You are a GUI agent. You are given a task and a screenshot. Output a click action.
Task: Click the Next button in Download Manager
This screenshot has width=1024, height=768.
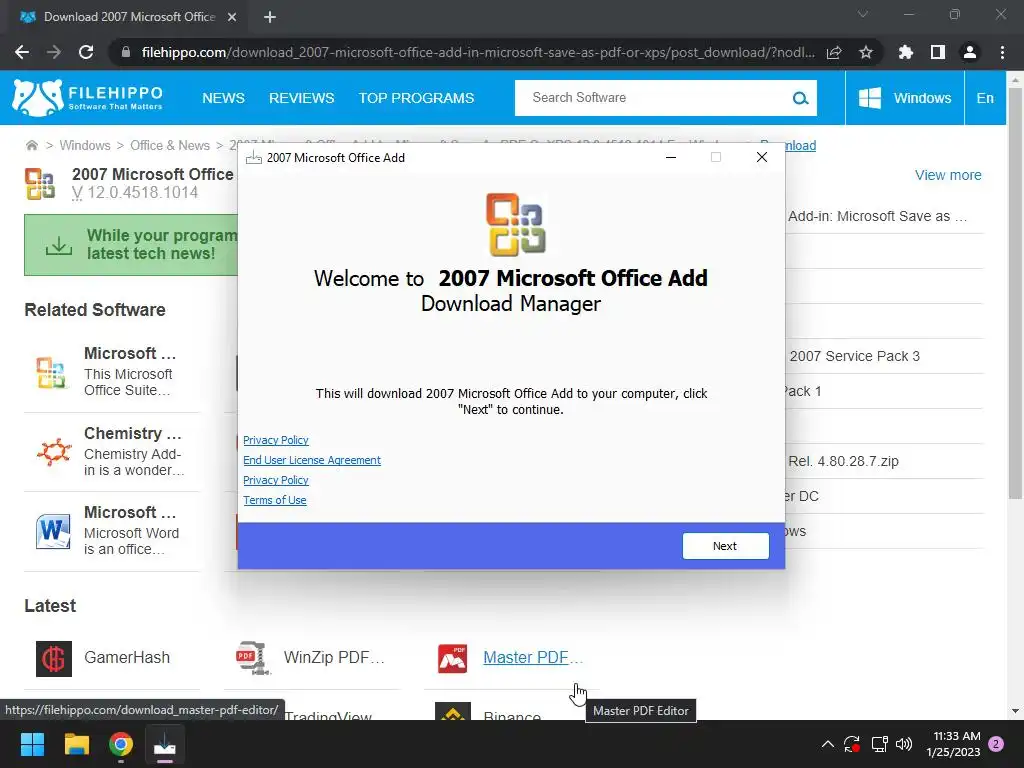click(725, 546)
